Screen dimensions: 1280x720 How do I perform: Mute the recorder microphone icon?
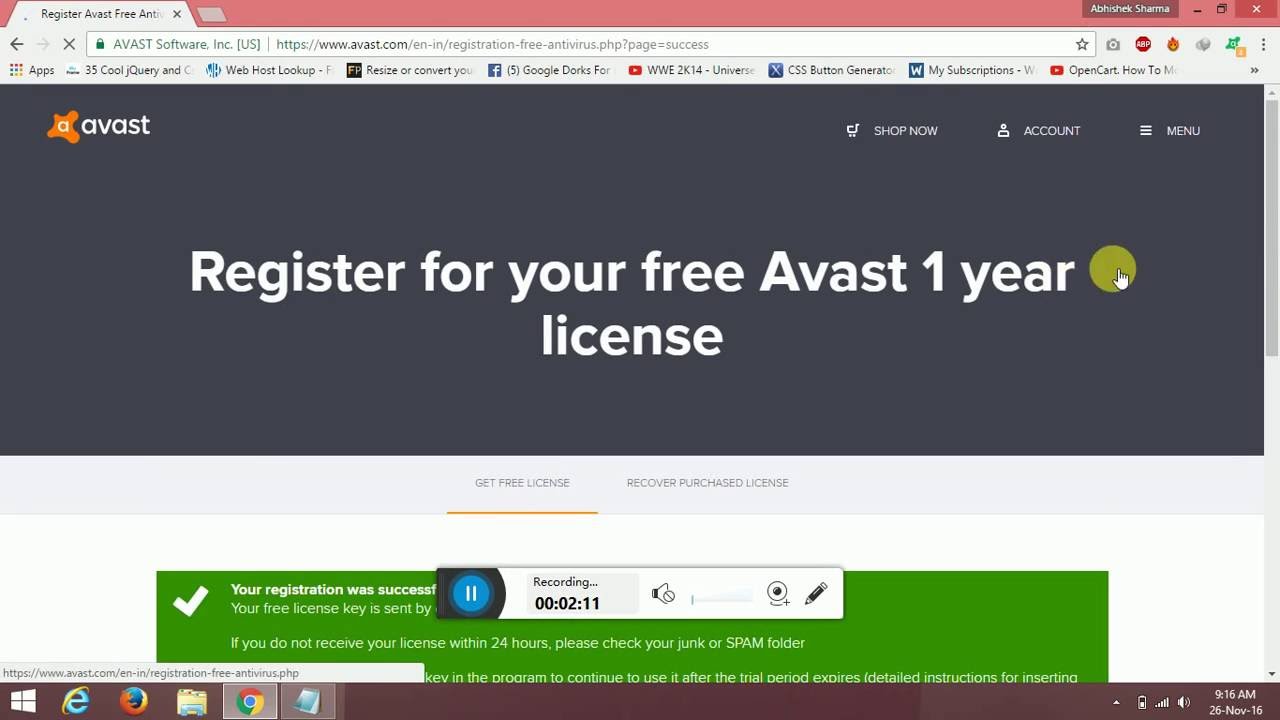(x=663, y=594)
